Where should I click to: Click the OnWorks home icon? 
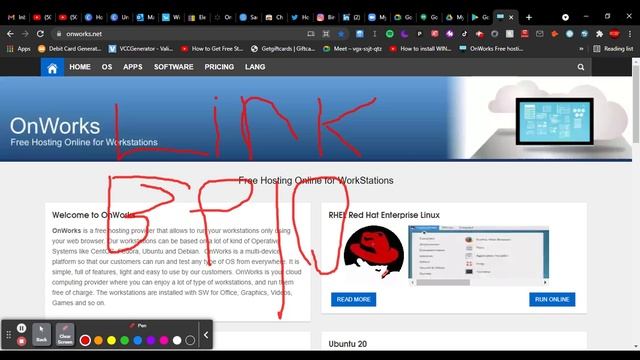pos(52,67)
